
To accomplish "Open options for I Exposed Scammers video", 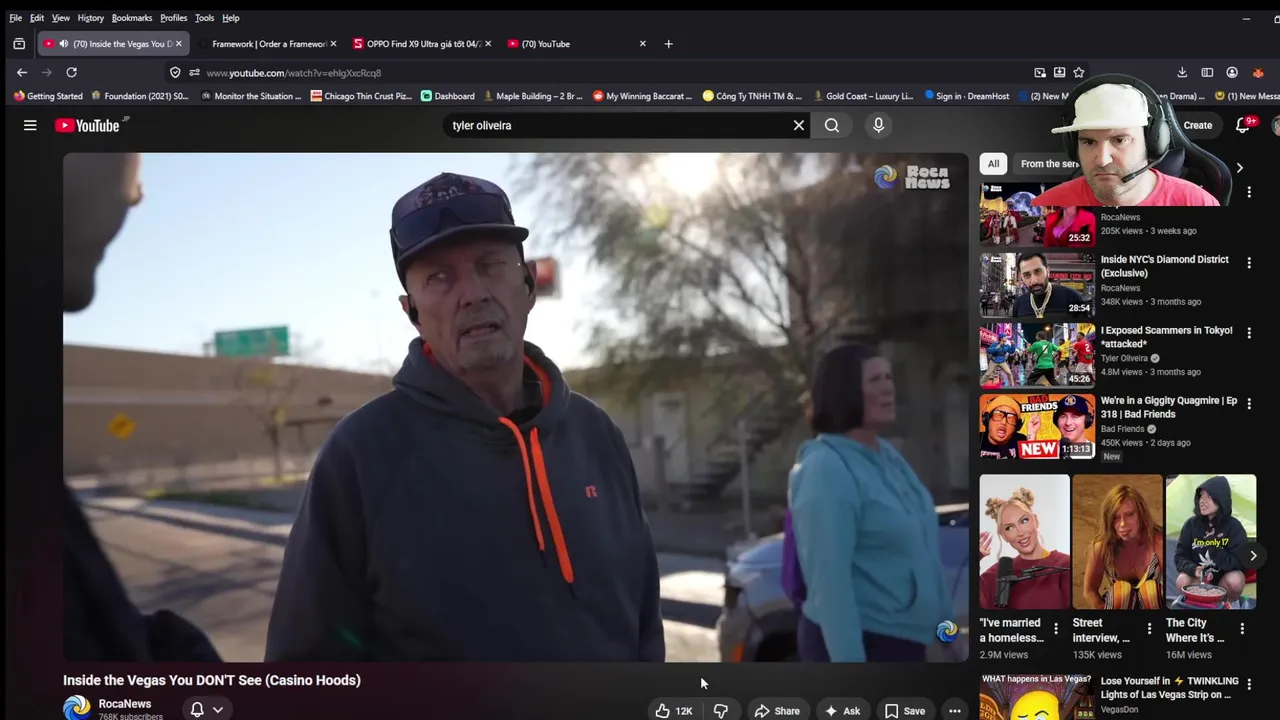I will click(x=1248, y=333).
